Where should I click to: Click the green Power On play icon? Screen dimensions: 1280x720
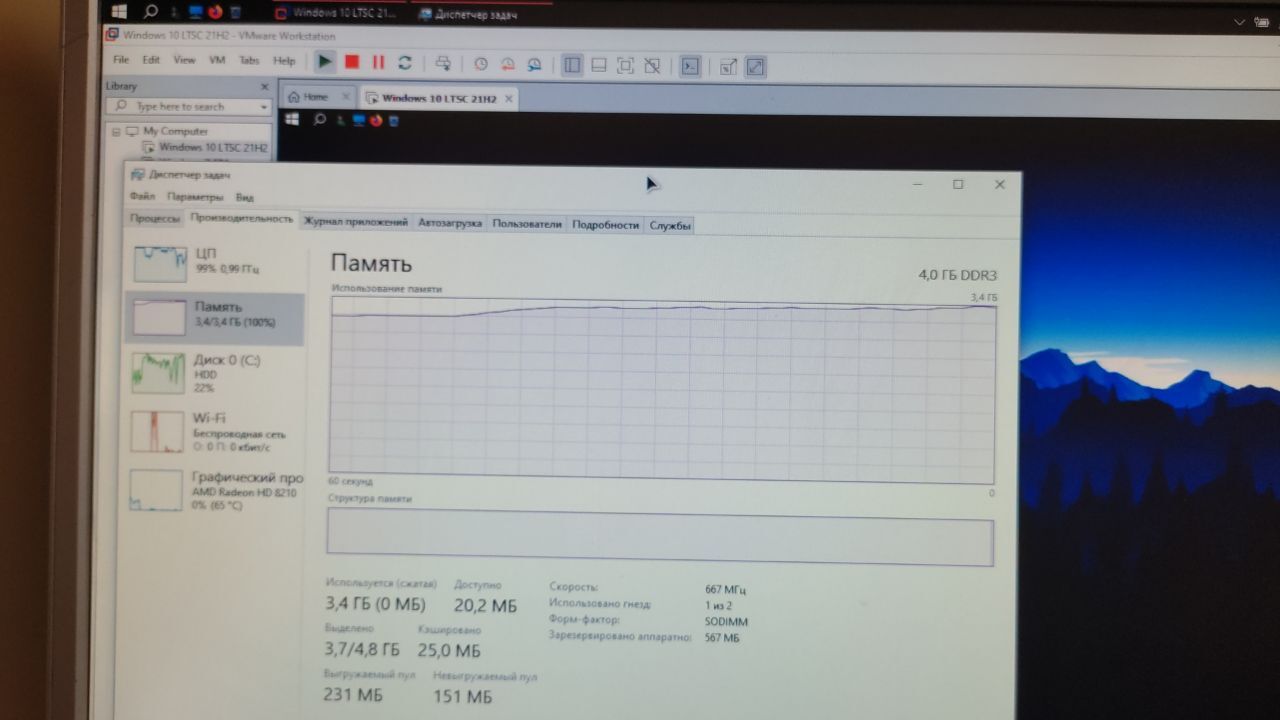(325, 62)
